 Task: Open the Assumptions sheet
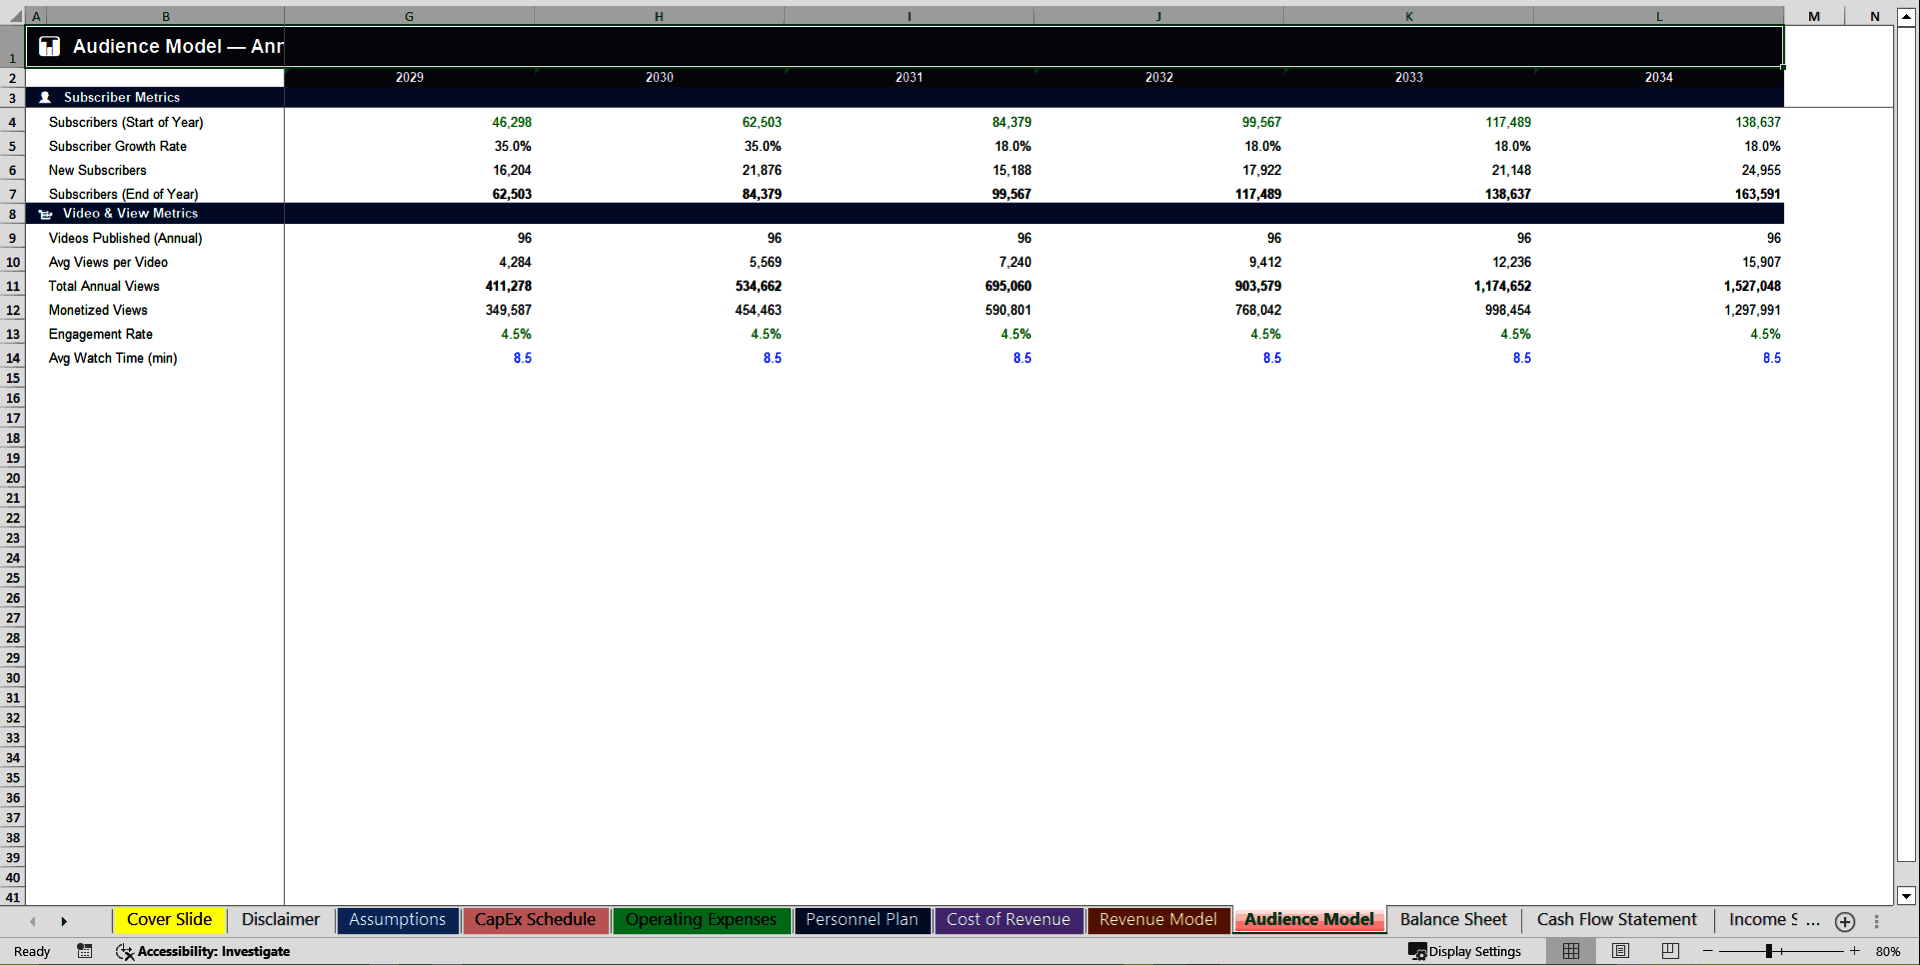pos(397,919)
